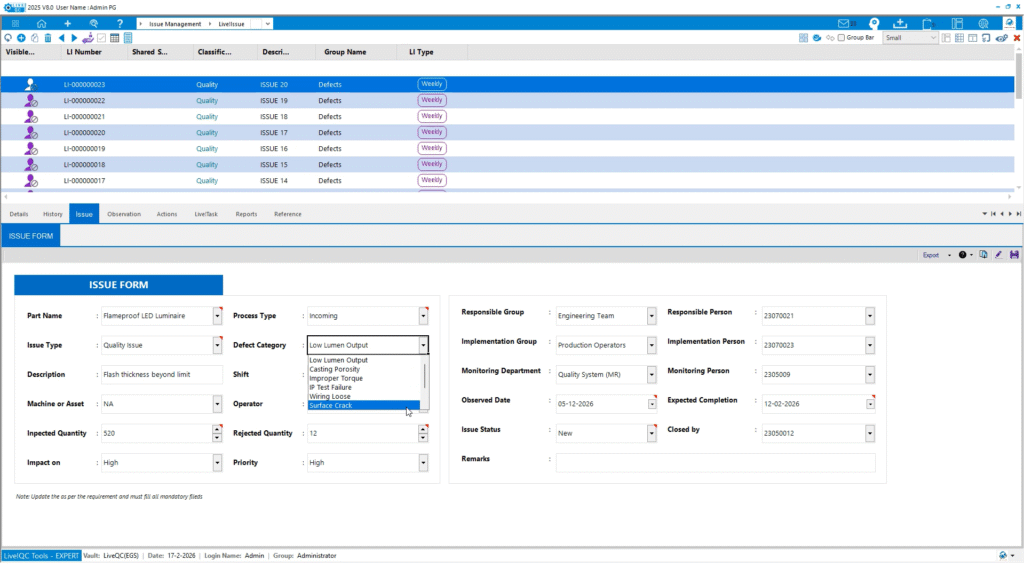Screen dimensions: 1024x576
Task: Open the Small size combo box
Action: (910, 38)
